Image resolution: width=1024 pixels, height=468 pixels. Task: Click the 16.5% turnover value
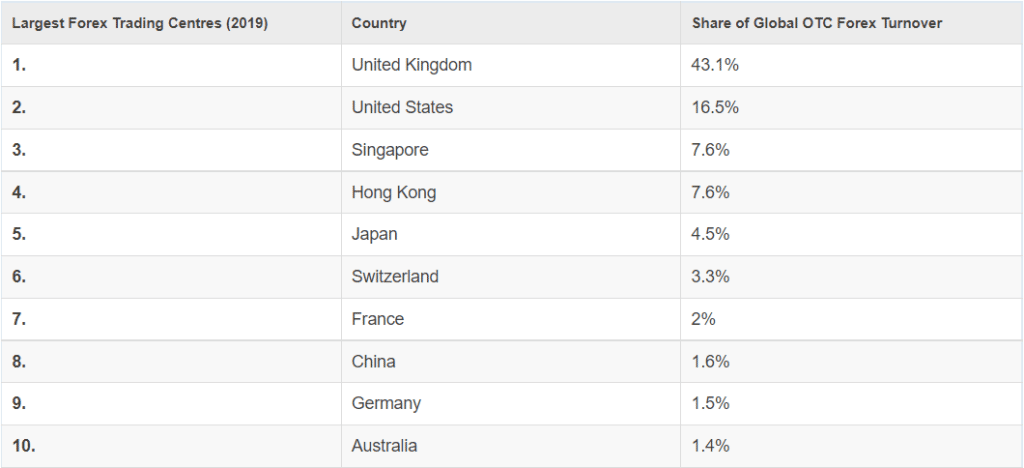coord(715,107)
